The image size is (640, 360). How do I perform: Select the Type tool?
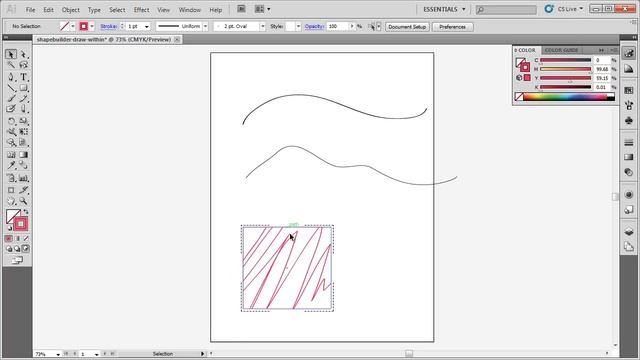click(24, 77)
